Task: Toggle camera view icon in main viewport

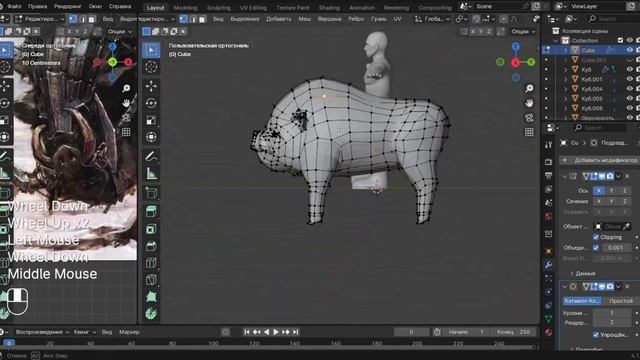Action: [x=529, y=118]
